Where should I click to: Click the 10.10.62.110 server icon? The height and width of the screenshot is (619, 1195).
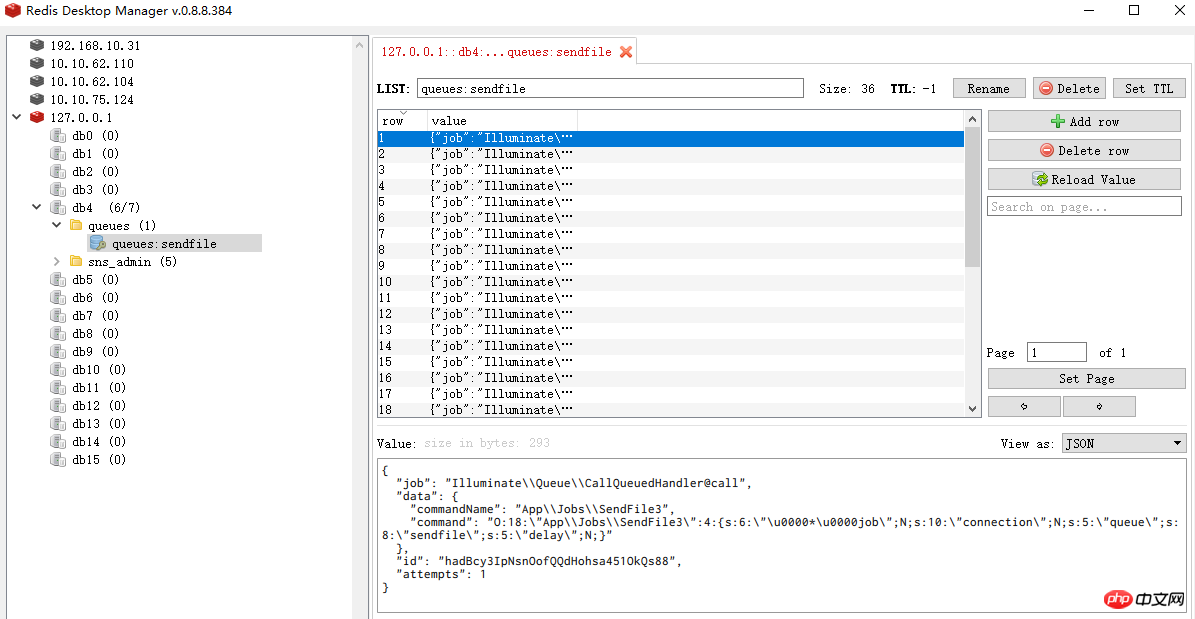(x=37, y=63)
